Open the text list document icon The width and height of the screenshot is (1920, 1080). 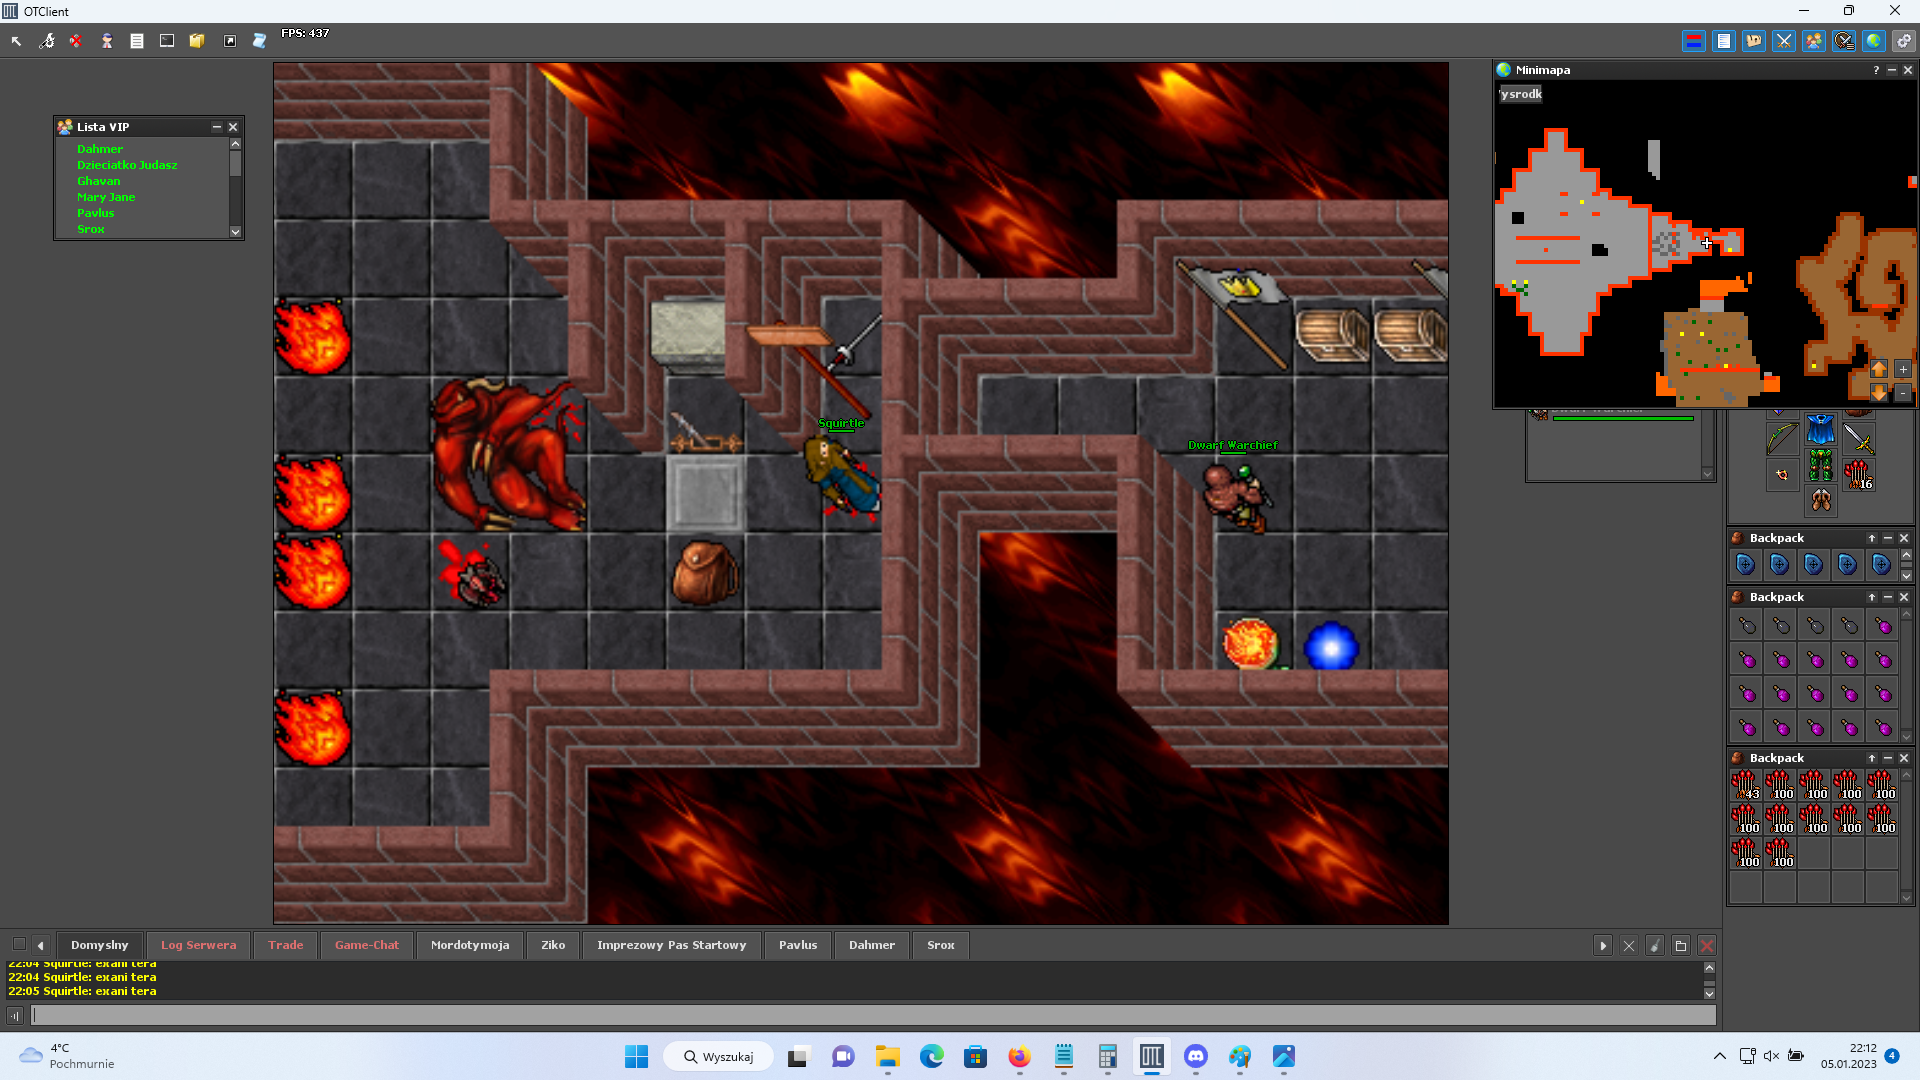pyautogui.click(x=137, y=41)
